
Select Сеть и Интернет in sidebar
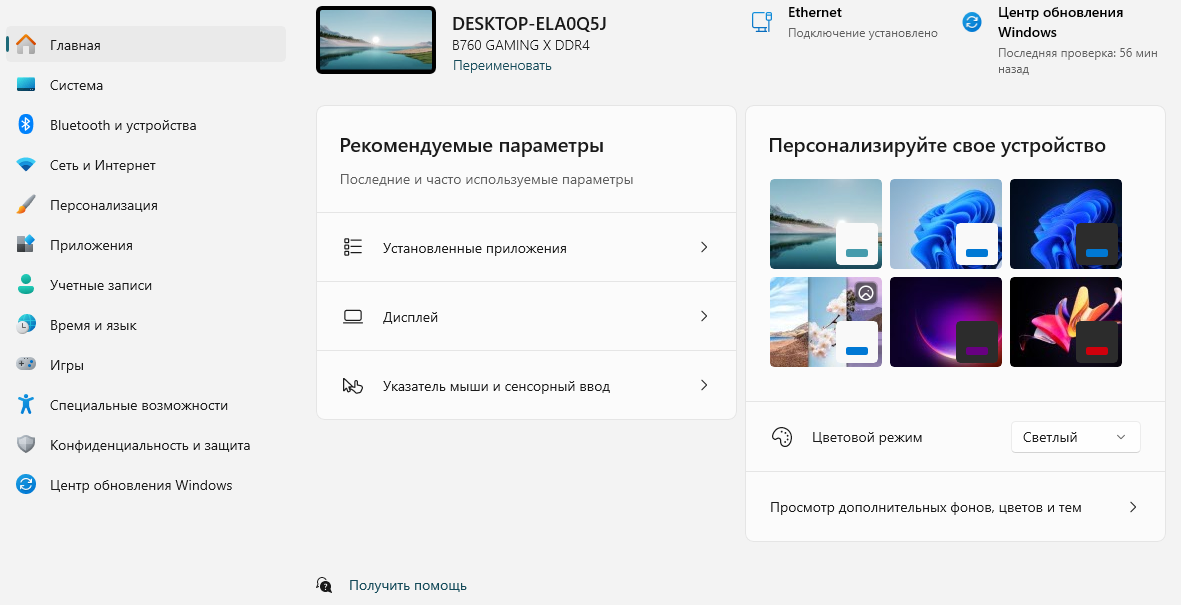click(x=146, y=165)
